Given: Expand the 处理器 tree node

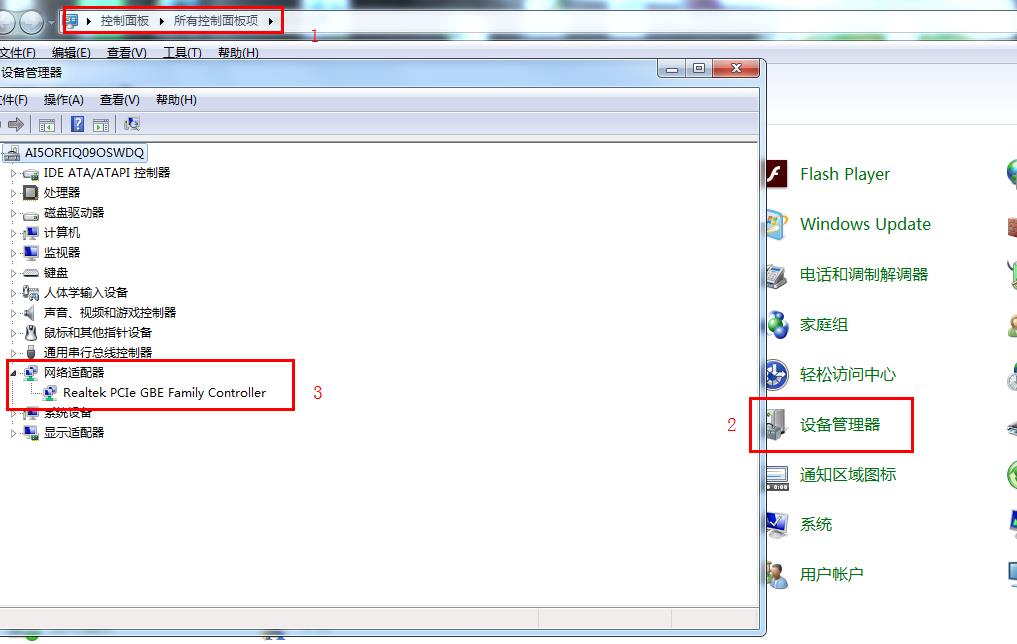Looking at the screenshot, I should pyautogui.click(x=13, y=193).
